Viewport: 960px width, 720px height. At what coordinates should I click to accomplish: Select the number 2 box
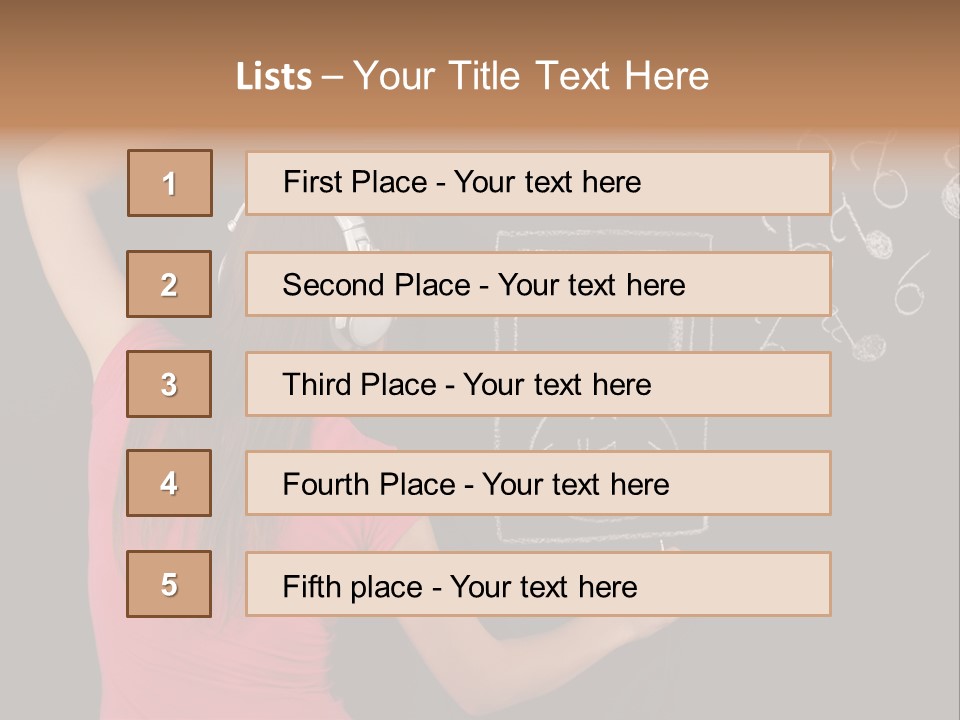click(x=169, y=284)
